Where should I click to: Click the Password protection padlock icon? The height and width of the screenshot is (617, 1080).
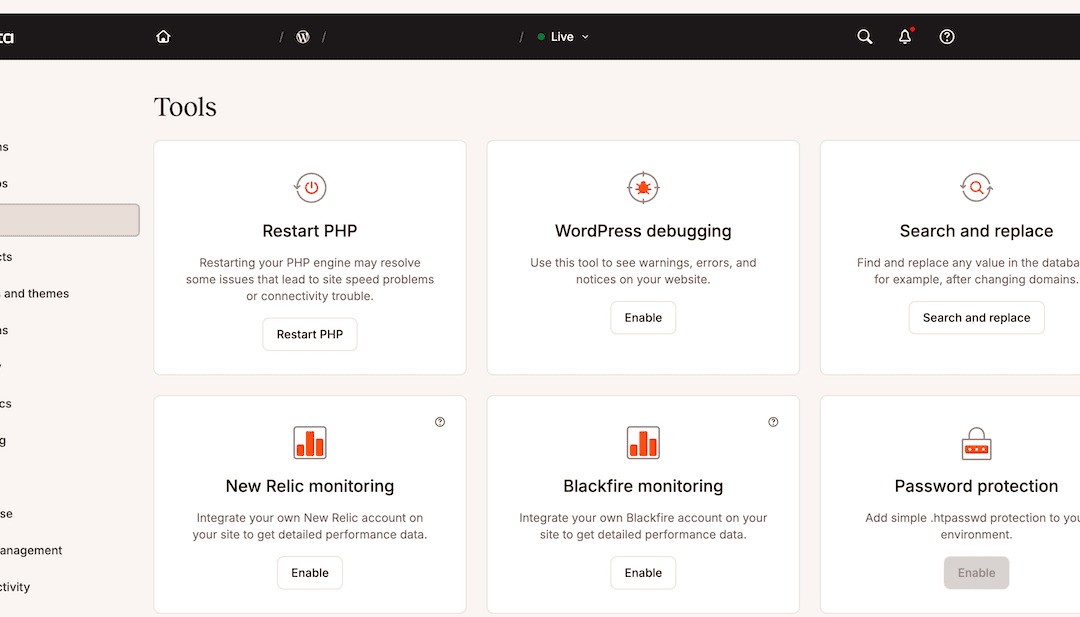pyautogui.click(x=976, y=442)
